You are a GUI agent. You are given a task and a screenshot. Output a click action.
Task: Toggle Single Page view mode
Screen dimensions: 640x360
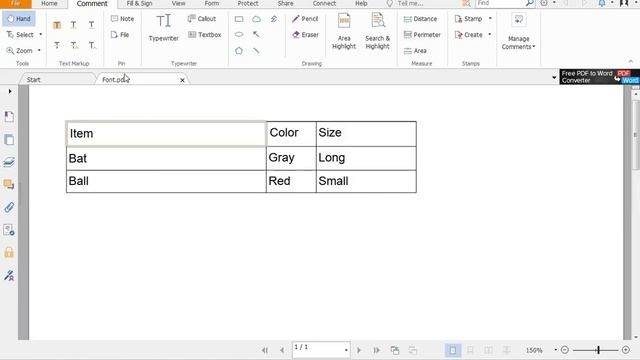pos(453,350)
